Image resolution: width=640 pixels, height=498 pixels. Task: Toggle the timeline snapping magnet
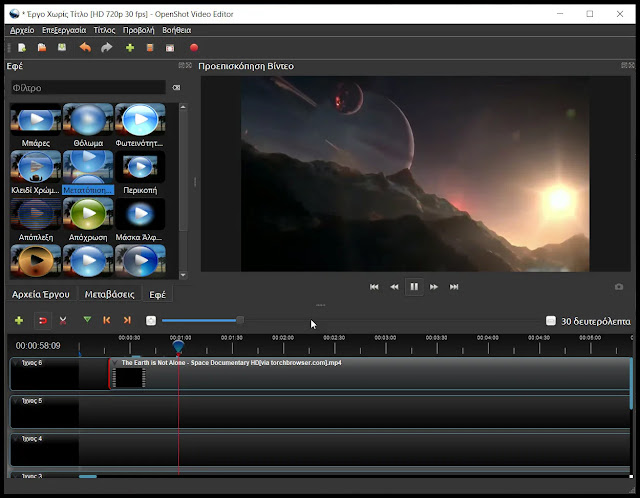[x=42, y=320]
